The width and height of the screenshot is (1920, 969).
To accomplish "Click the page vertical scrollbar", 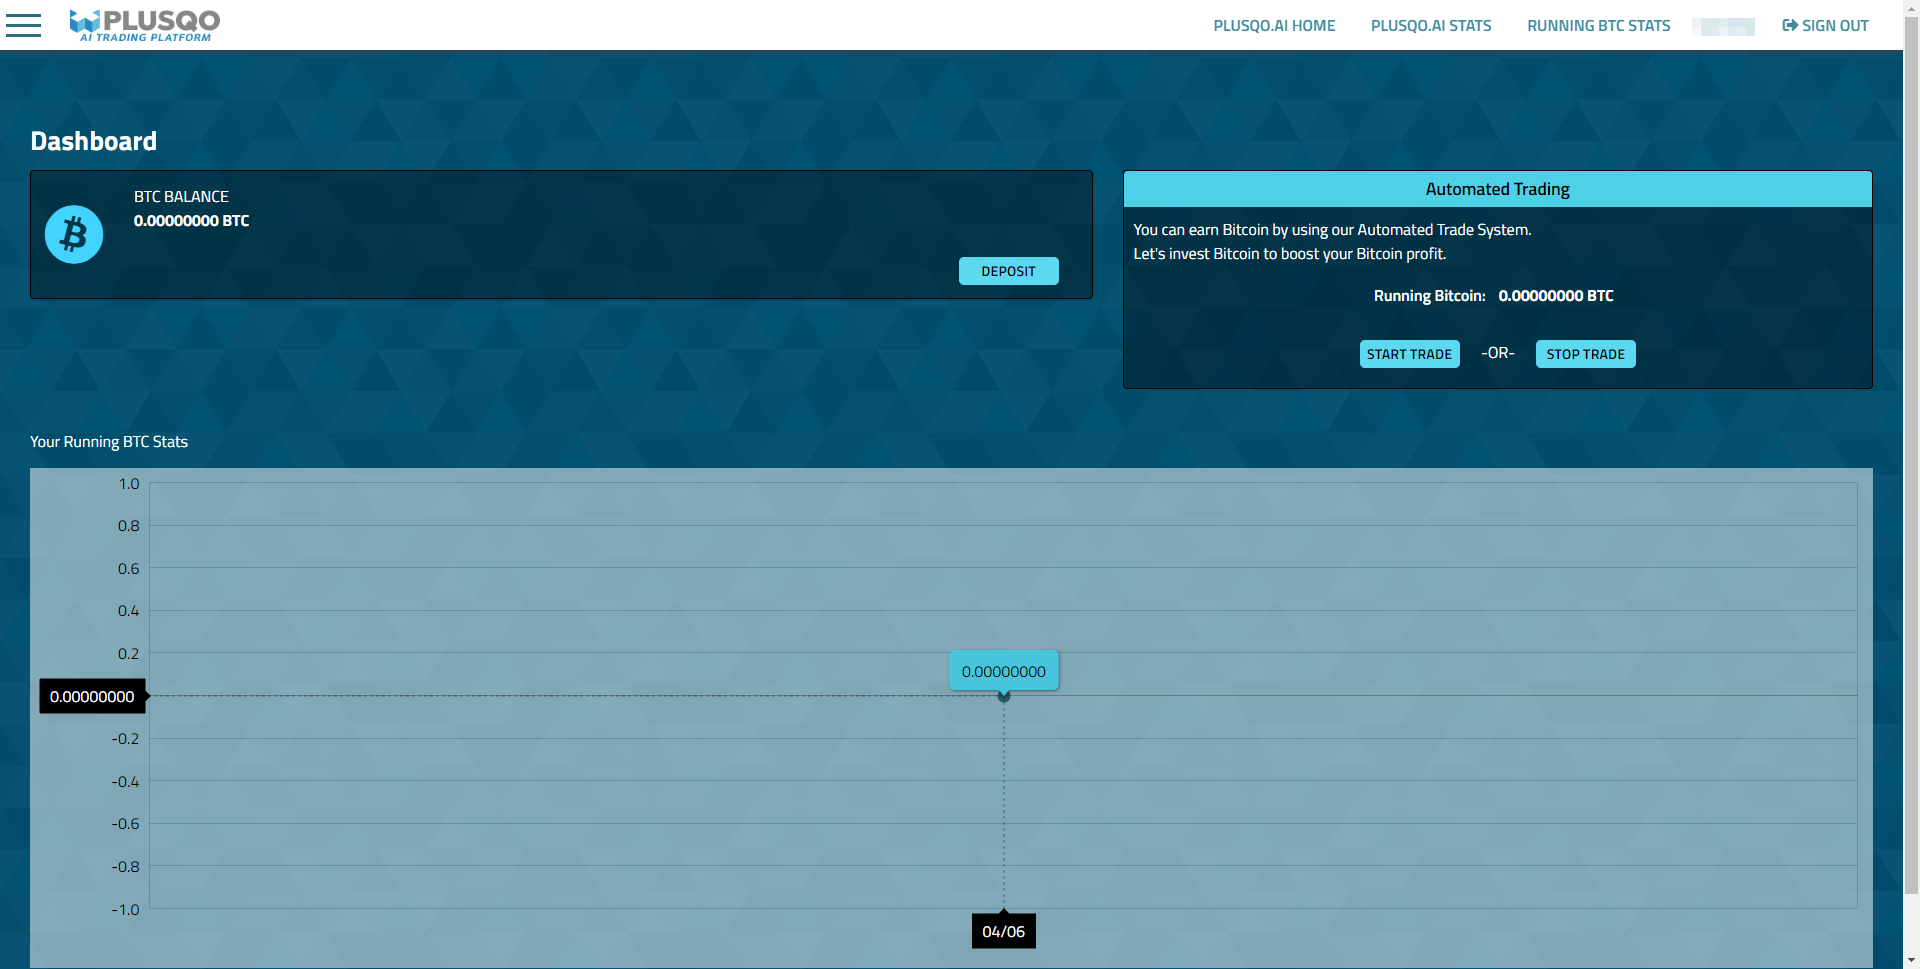I will (1911, 455).
